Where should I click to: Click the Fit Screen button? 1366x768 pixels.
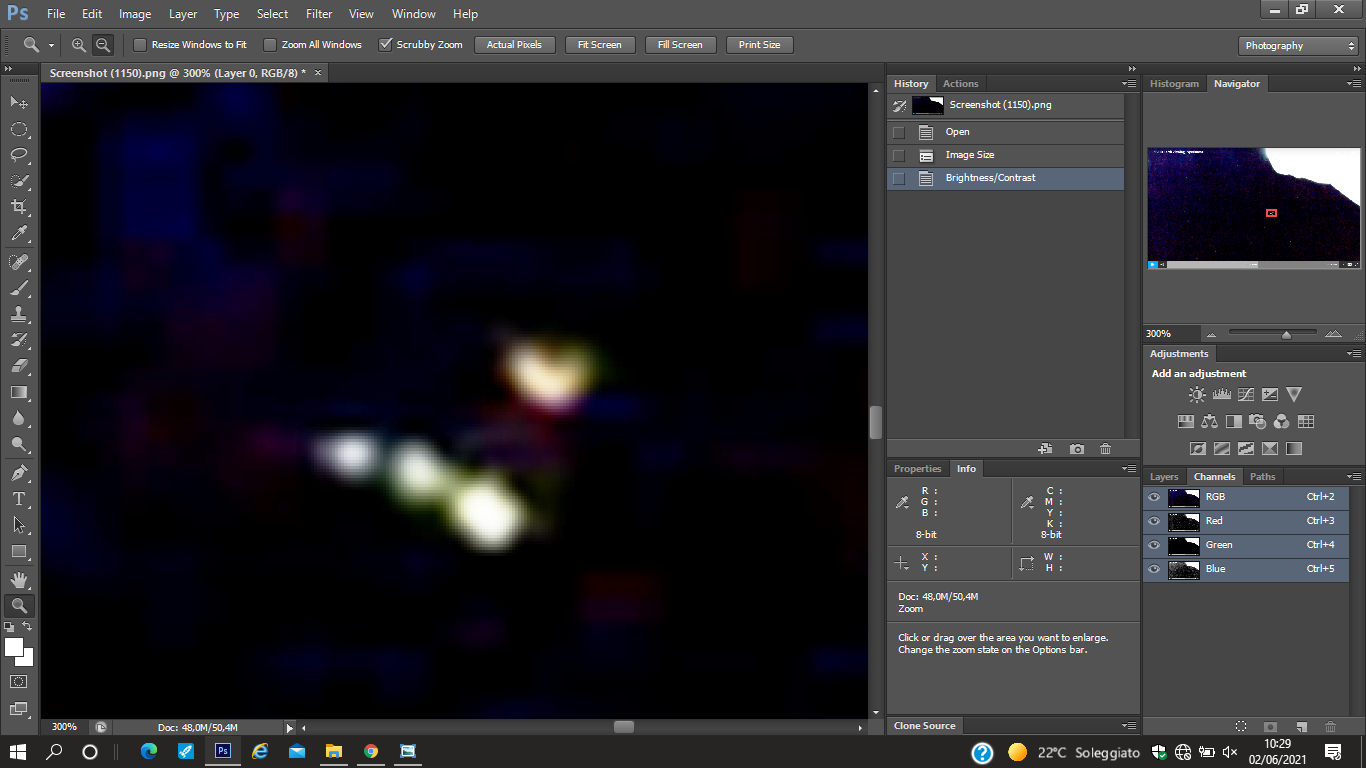[600, 45]
